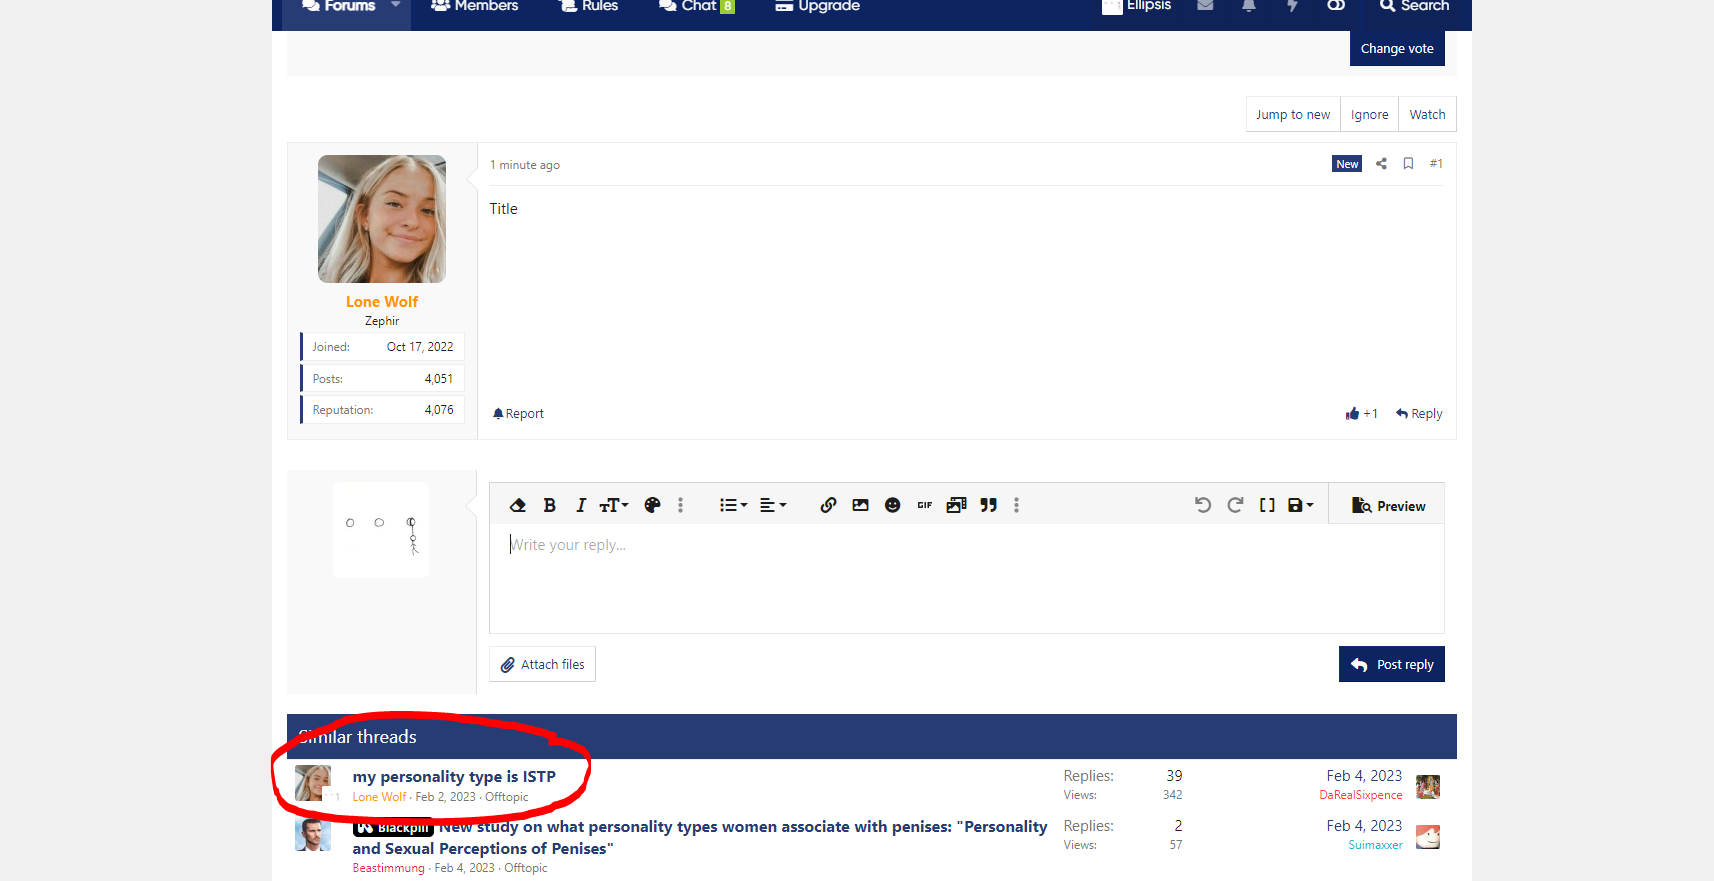This screenshot has height=881, width=1714.
Task: Toggle bold formatting in reply editor
Action: [x=549, y=505]
